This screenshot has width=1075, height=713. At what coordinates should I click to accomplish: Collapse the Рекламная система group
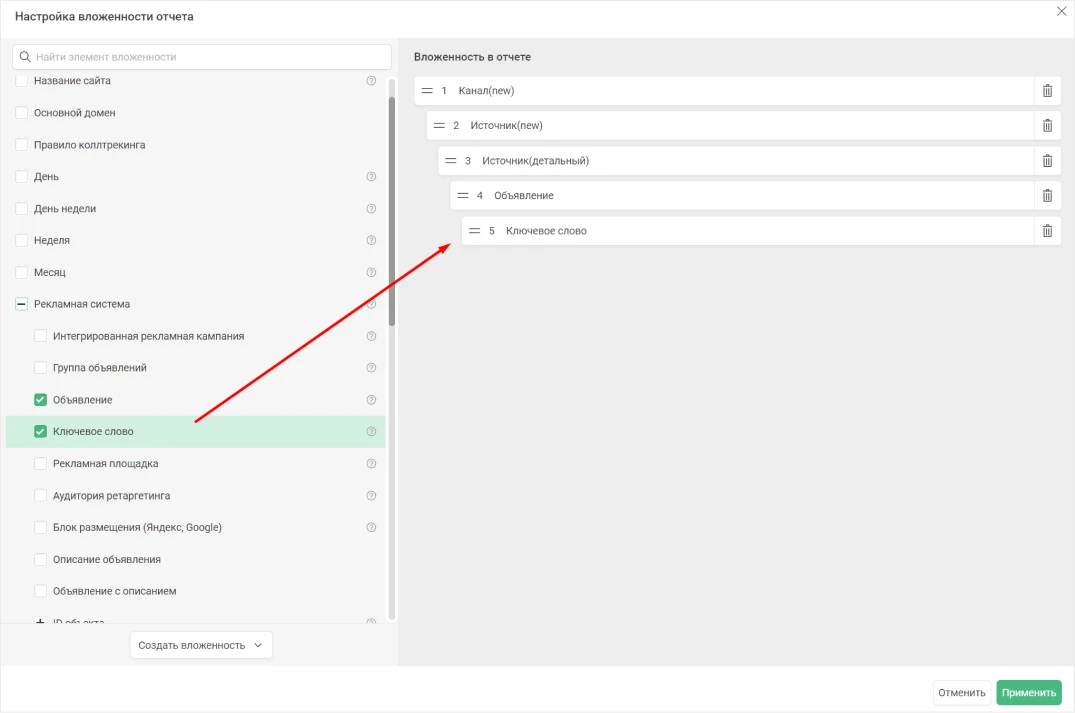tap(21, 304)
